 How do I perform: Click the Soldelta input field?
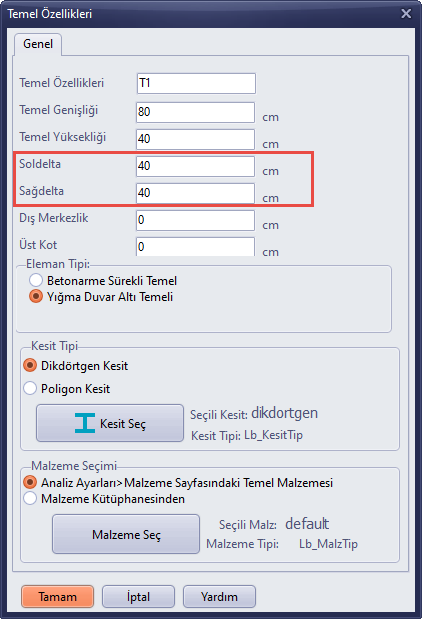pos(195,166)
